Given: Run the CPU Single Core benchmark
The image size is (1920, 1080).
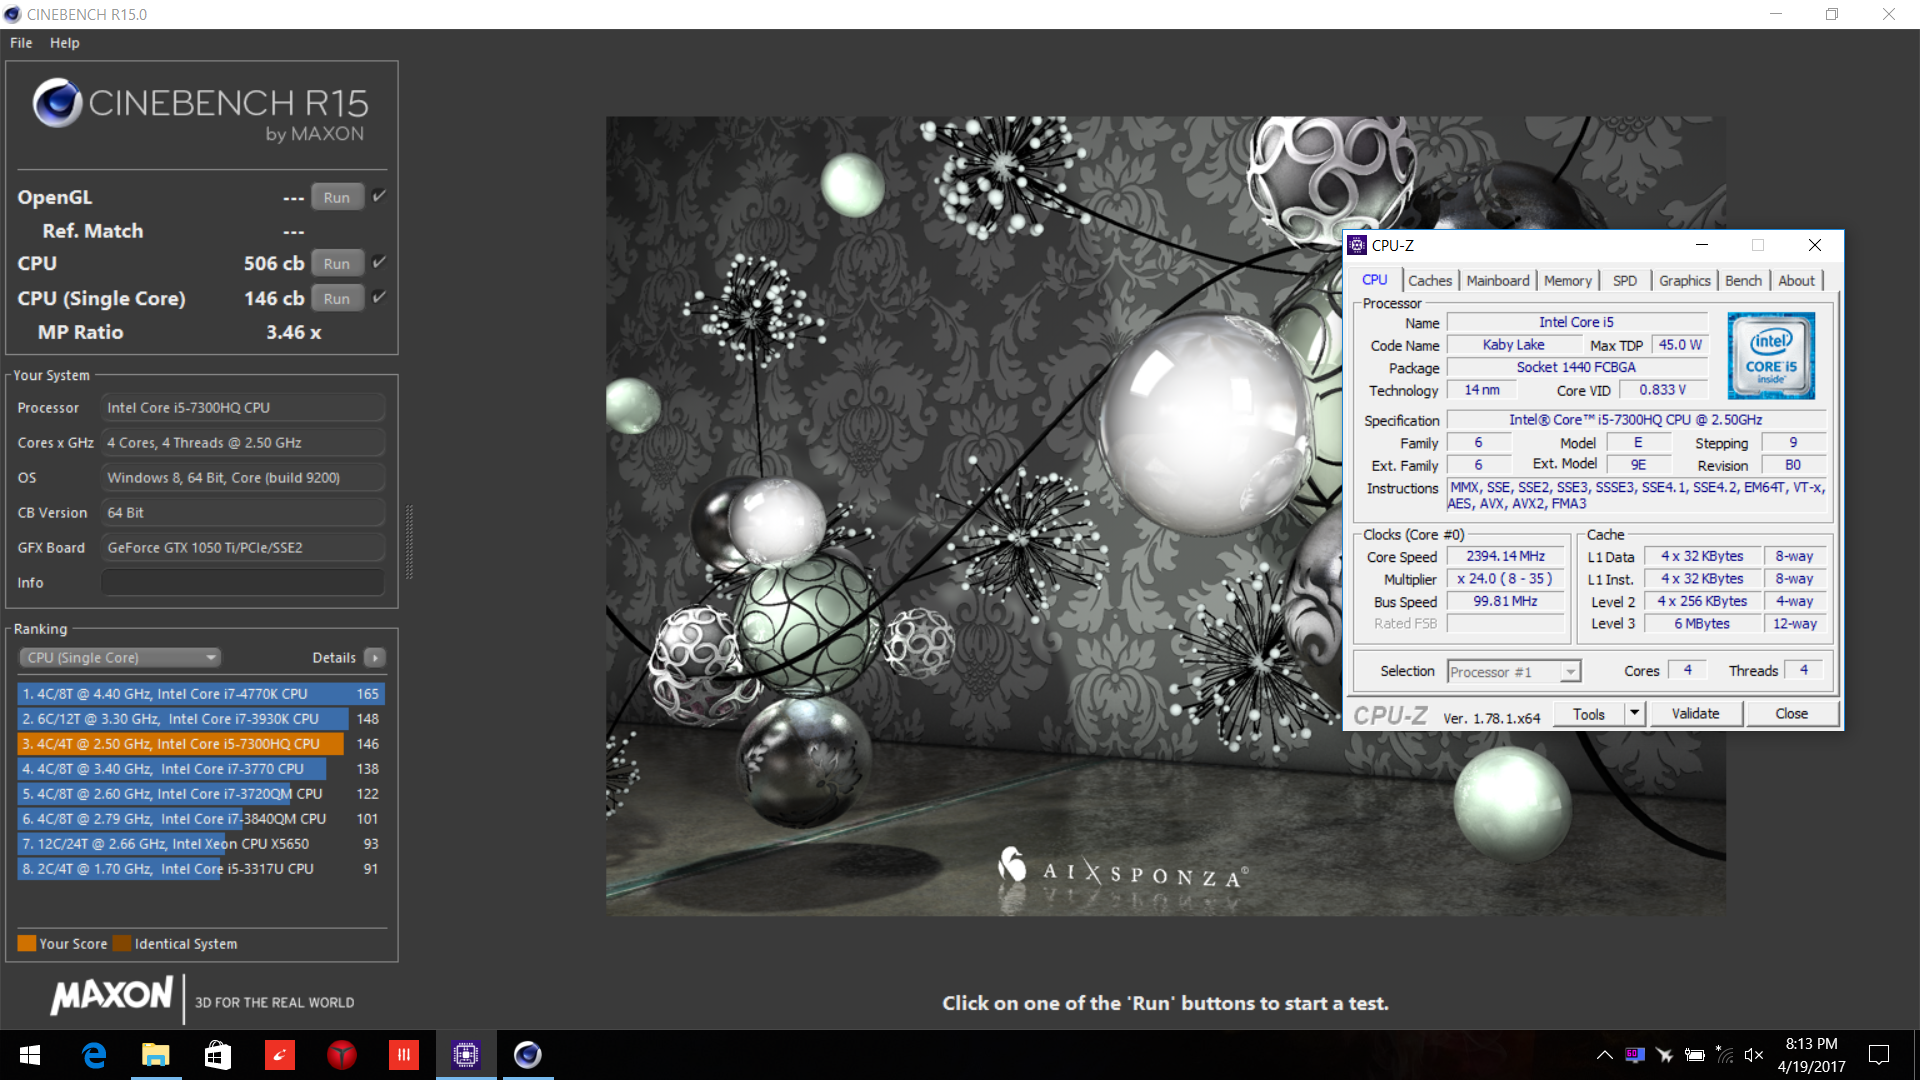Looking at the screenshot, I should pyautogui.click(x=337, y=298).
